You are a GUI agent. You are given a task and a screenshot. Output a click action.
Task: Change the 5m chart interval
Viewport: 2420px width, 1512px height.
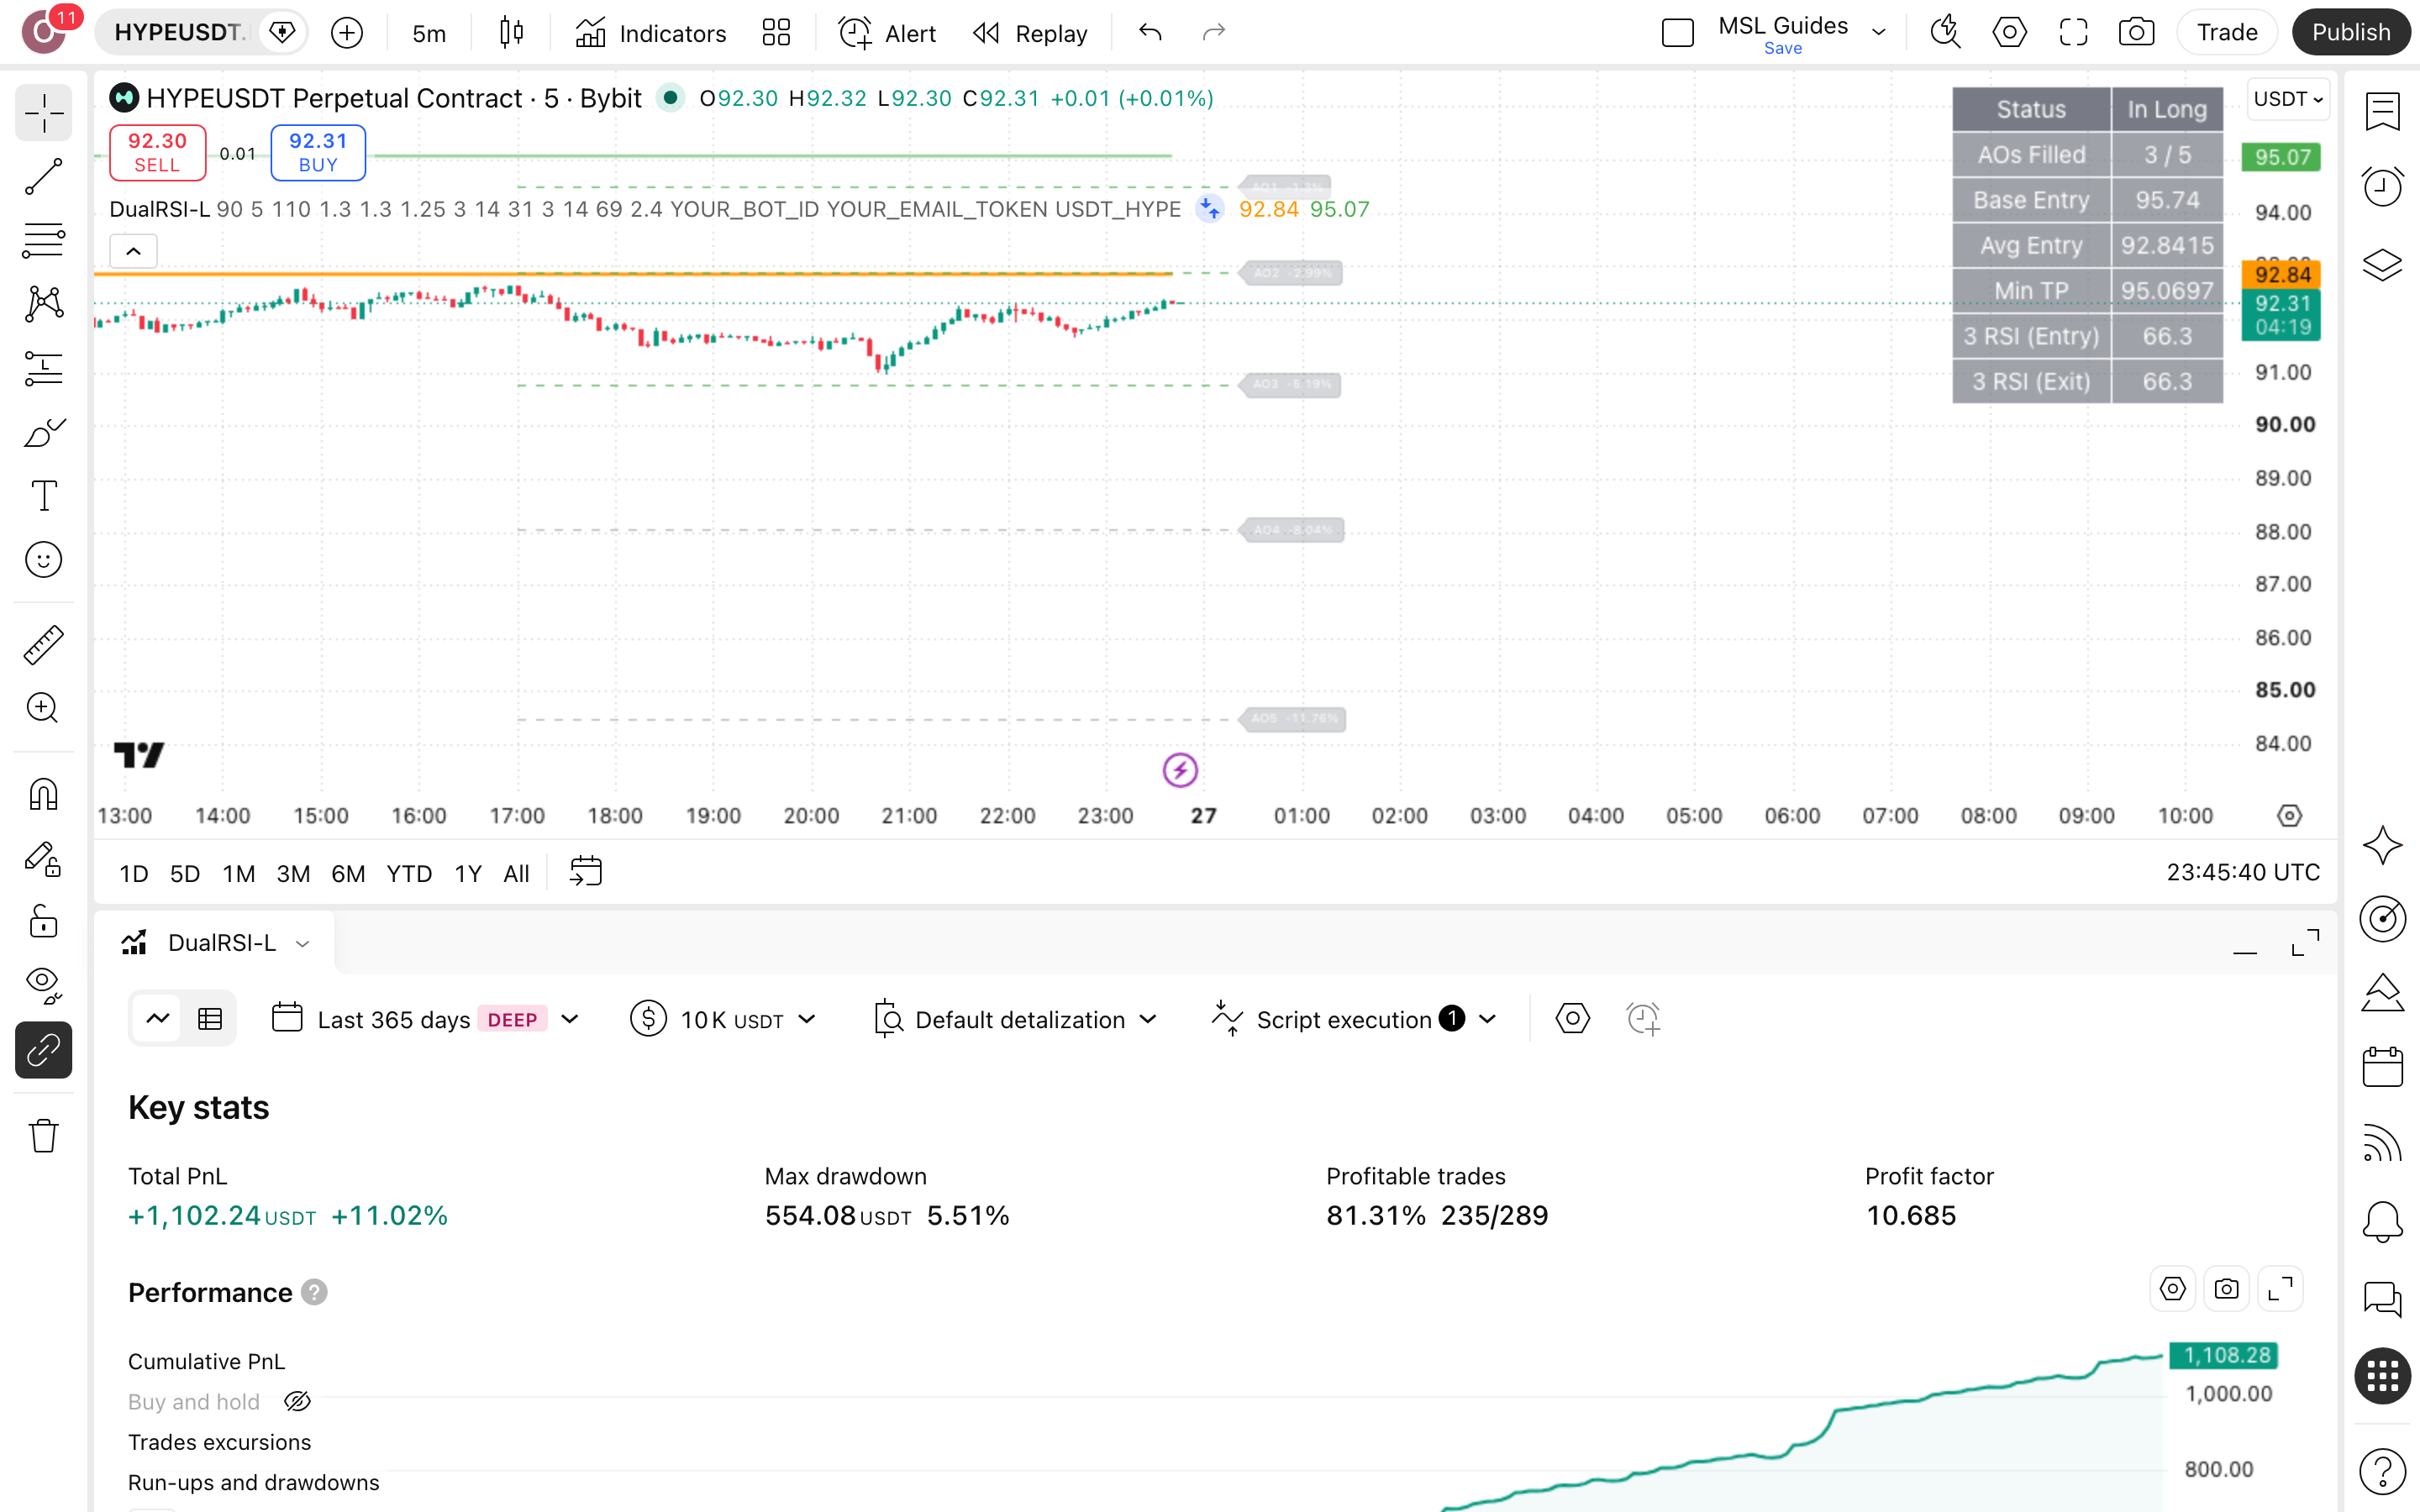[x=429, y=33]
